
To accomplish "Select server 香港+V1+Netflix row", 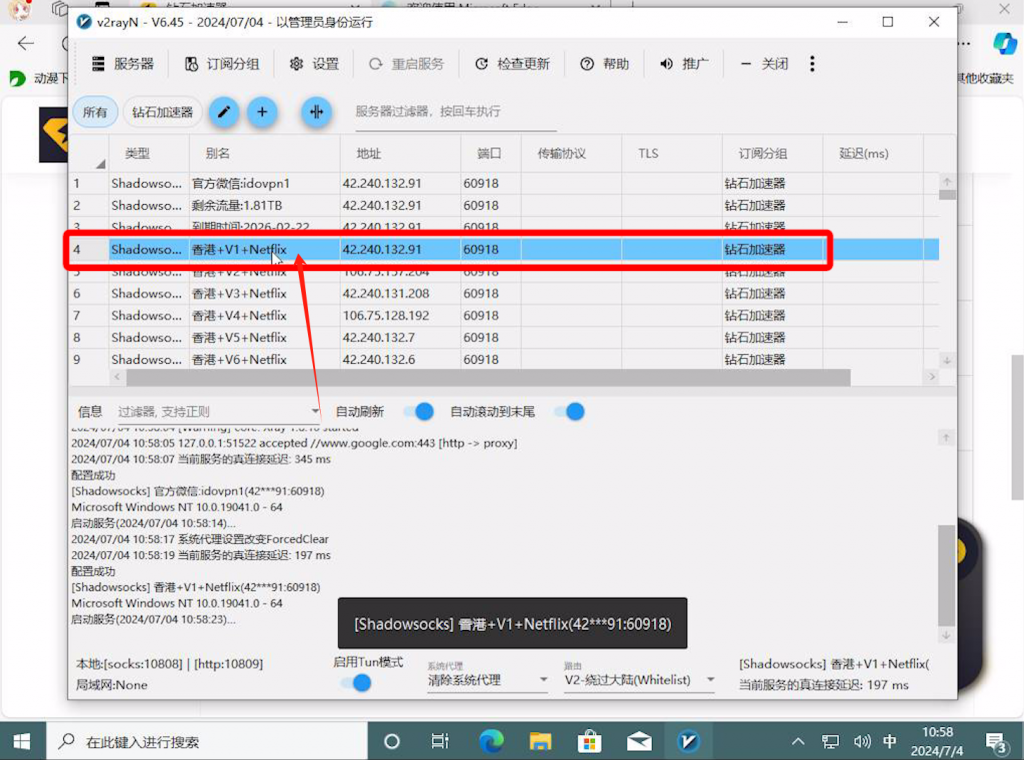I will 503,249.
